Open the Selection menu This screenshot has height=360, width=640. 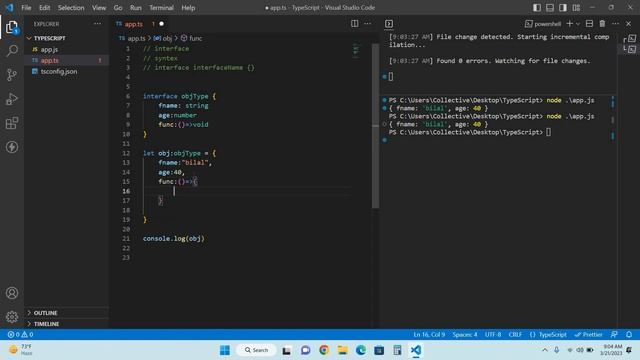tap(71, 8)
